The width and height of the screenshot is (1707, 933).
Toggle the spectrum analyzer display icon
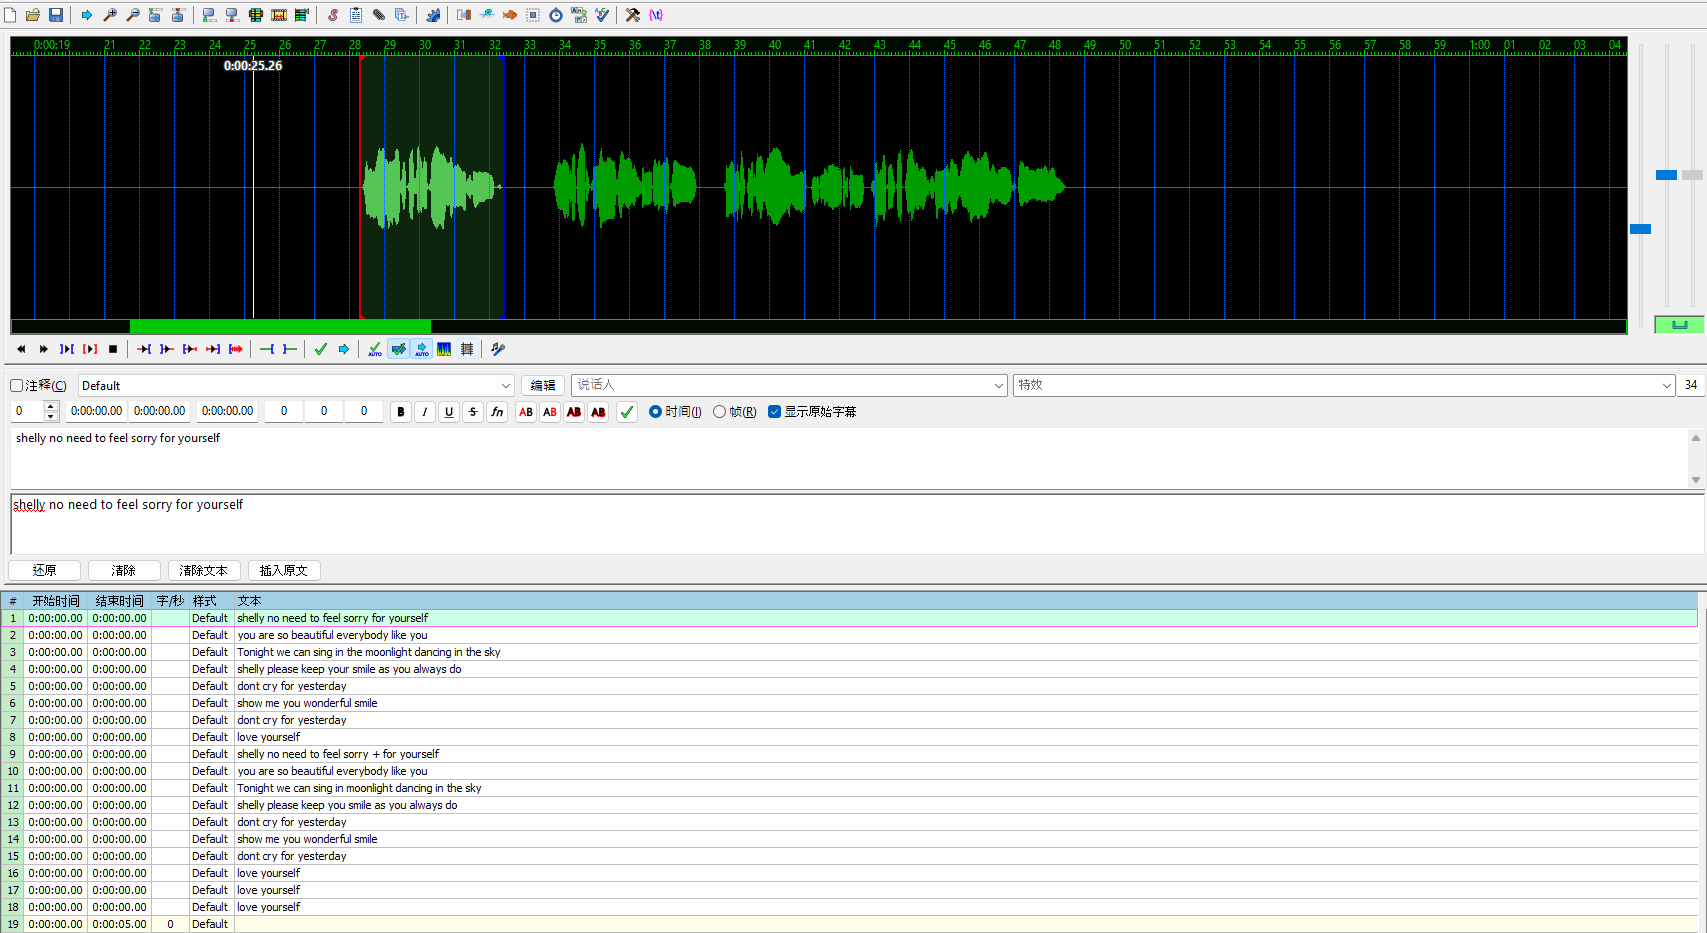pyautogui.click(x=444, y=349)
